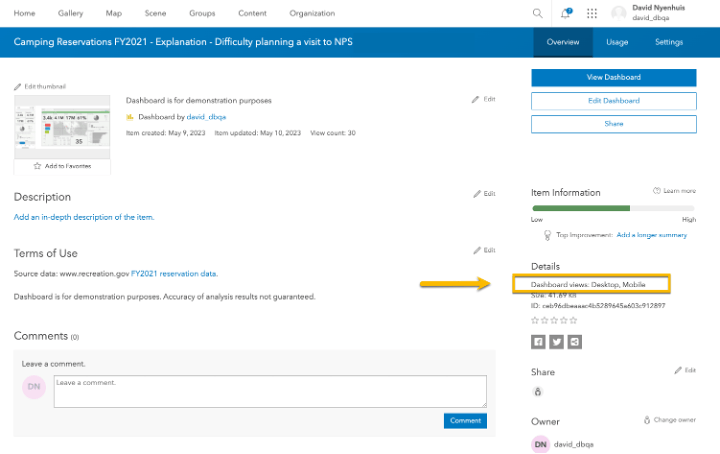Screen dimensions: 720x454
Task: Go to the Home menu
Action: point(24,13)
